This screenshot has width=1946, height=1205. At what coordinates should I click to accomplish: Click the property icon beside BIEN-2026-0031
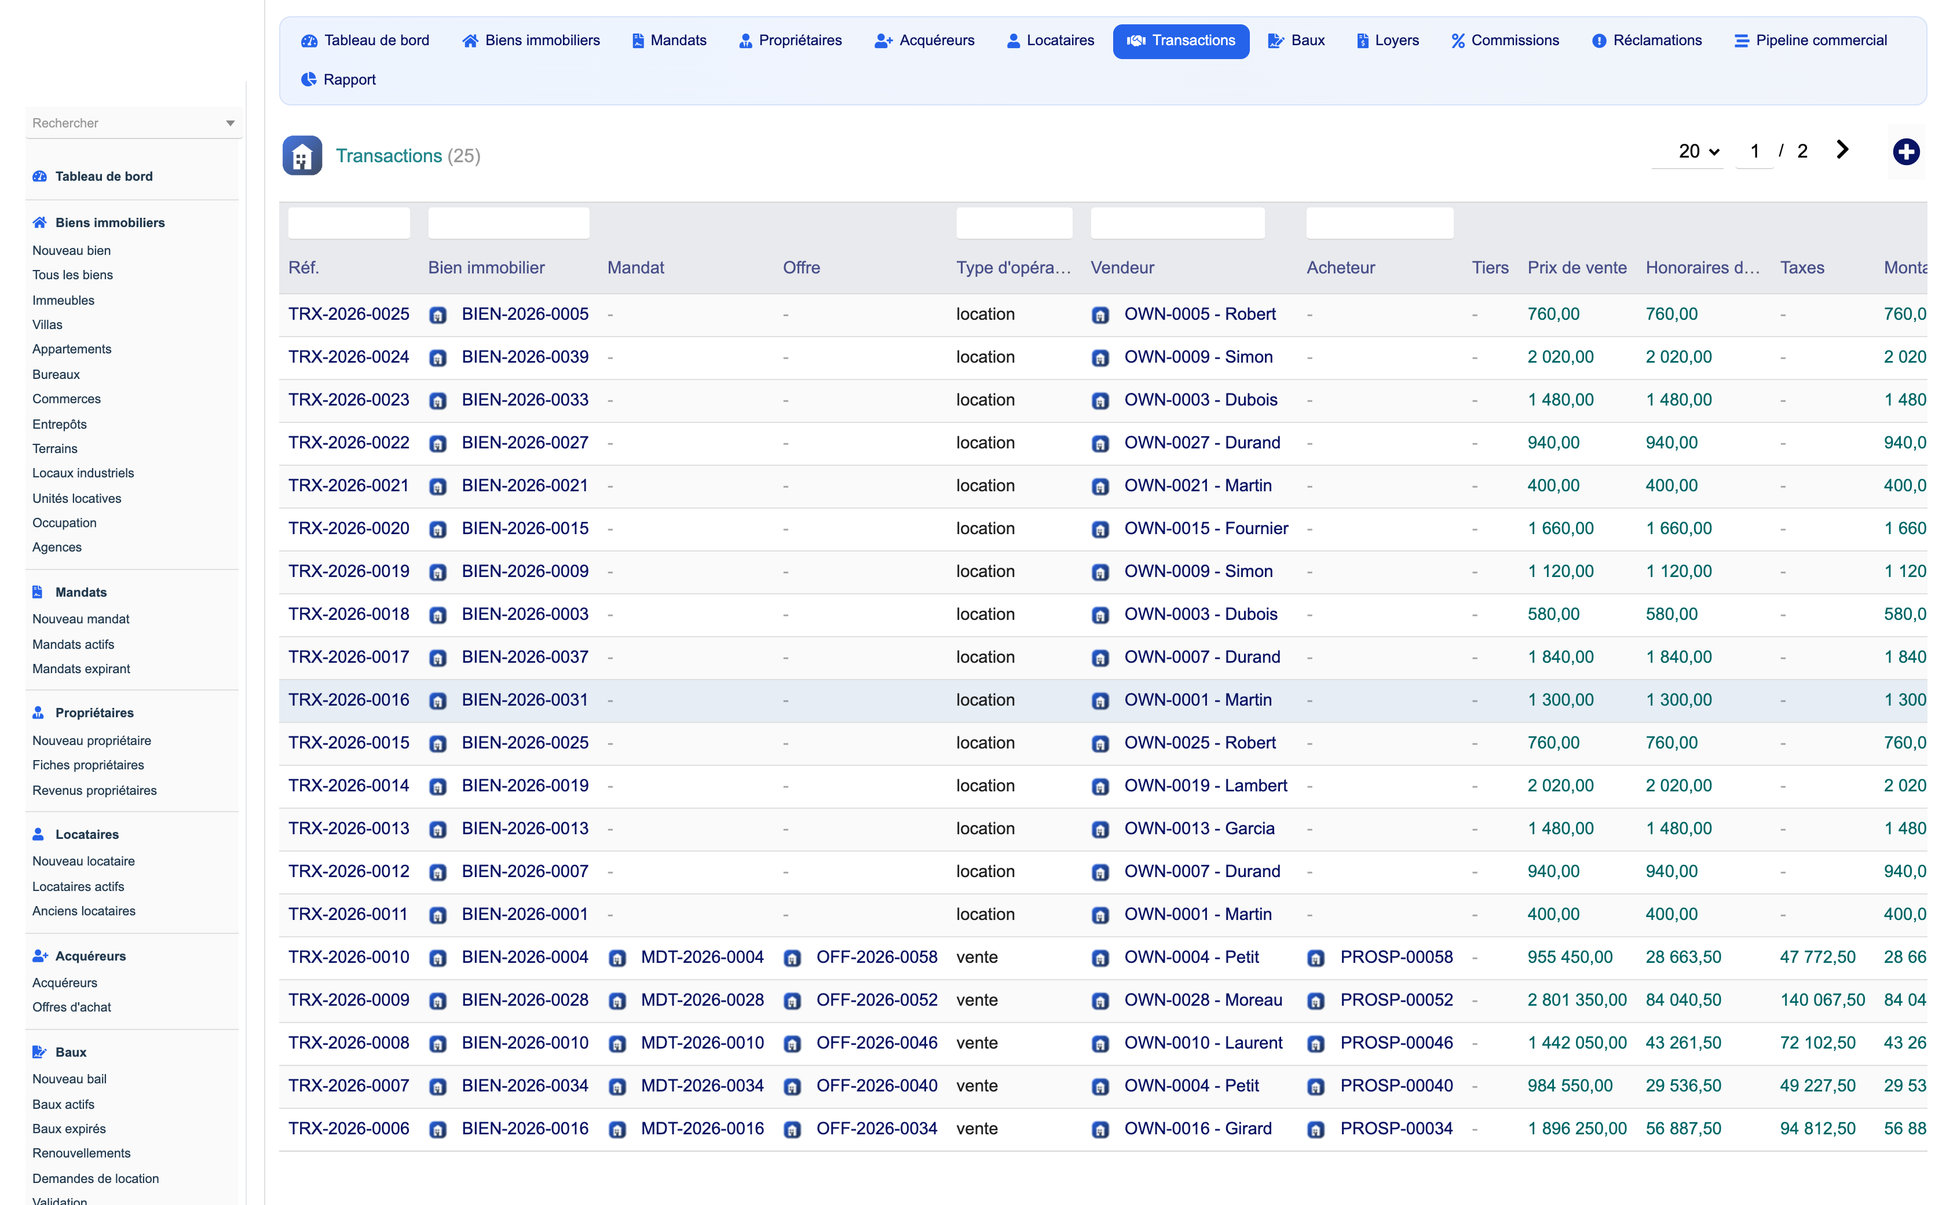coord(438,701)
